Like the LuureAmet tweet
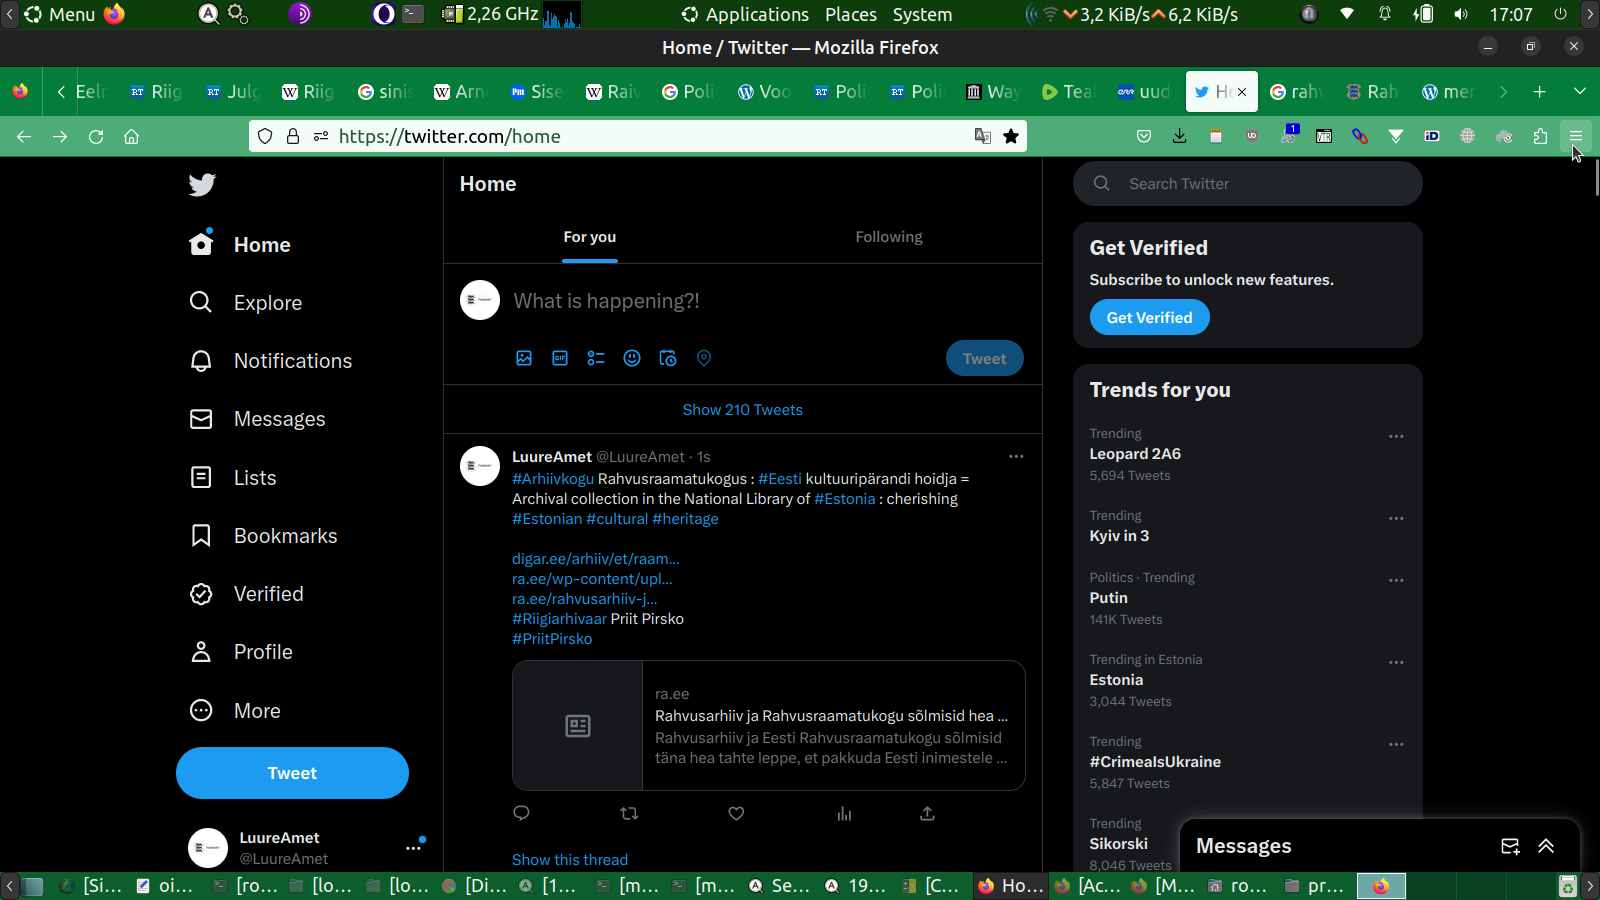Screen dimensions: 1600x900 [736, 813]
